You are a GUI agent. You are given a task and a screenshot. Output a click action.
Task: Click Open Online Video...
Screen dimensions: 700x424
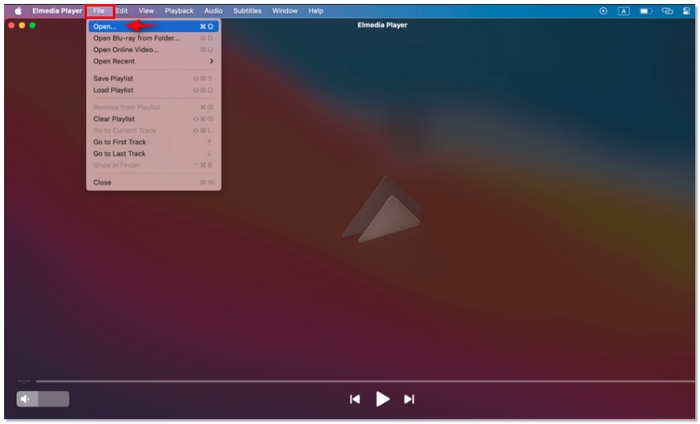pos(125,49)
